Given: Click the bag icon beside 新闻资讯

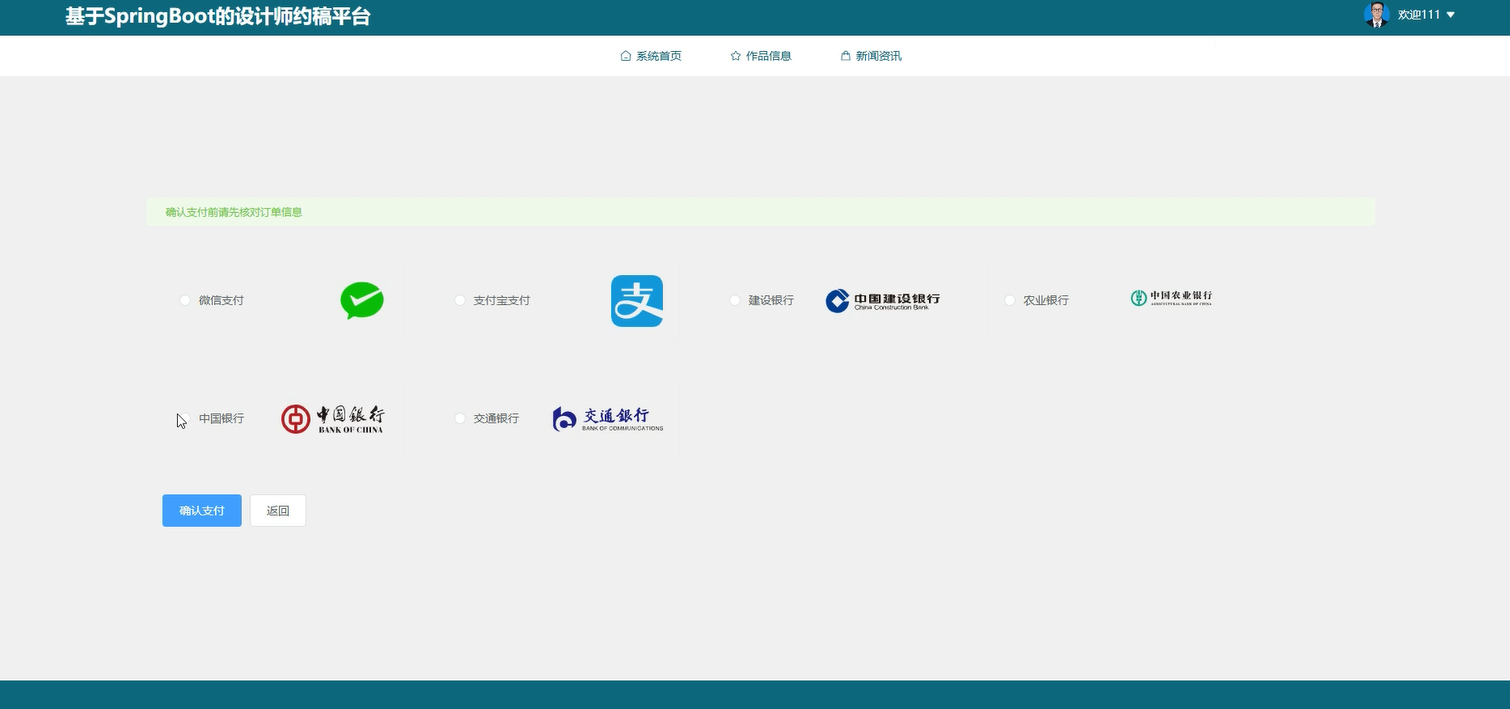Looking at the screenshot, I should tap(846, 56).
